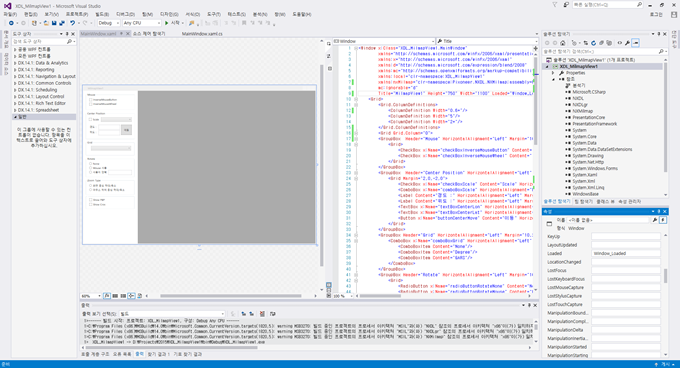Image resolution: width=680 pixels, height=368 pixels.
Task: Click the Save All toolbar icon
Action: pos(62,23)
